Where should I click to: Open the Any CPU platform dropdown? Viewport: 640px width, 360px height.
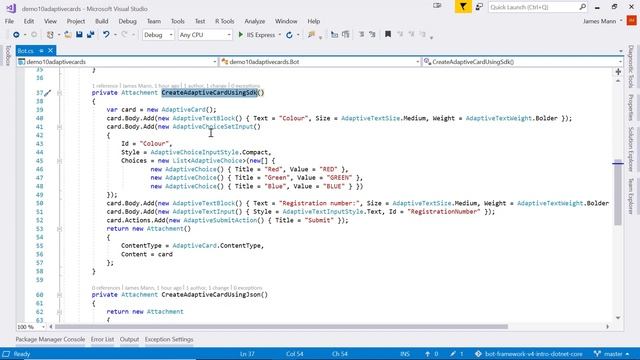[205, 35]
